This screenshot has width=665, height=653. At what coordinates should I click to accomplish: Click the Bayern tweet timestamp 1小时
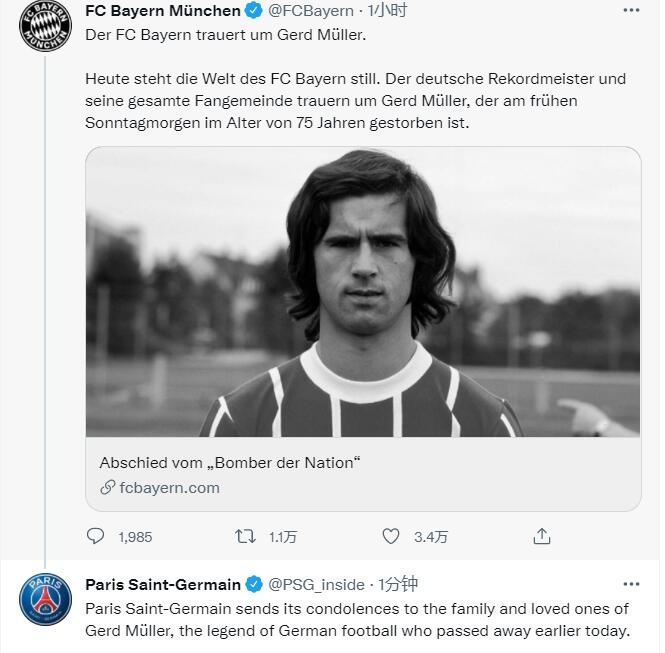point(389,11)
